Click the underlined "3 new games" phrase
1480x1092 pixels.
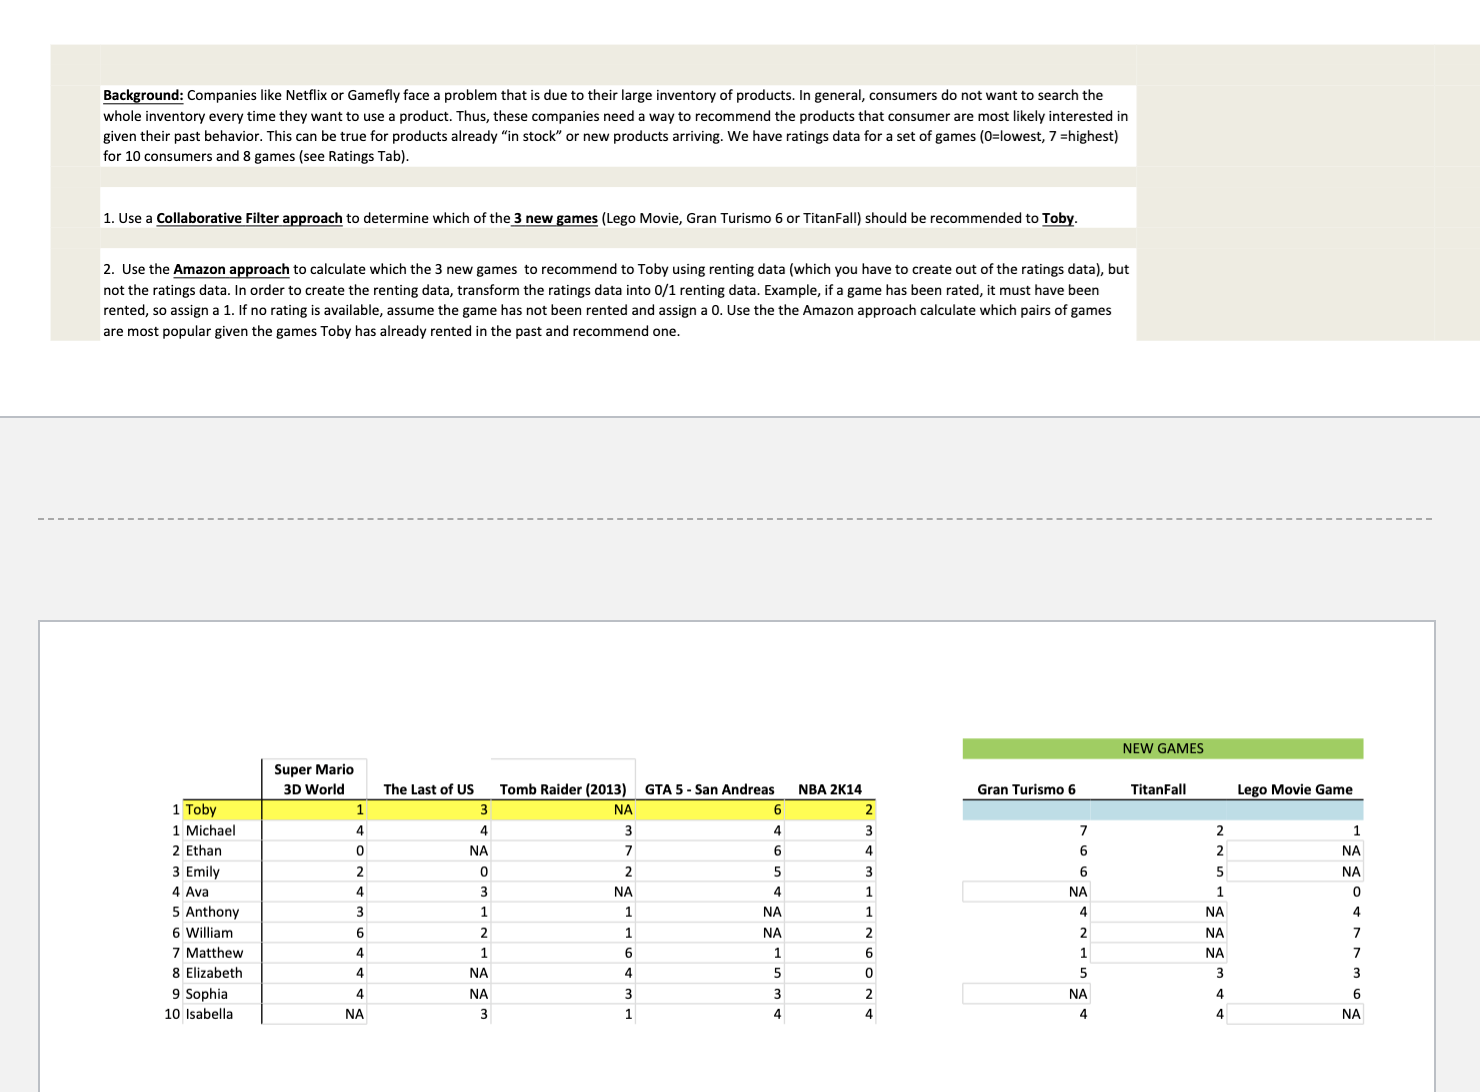tap(555, 218)
